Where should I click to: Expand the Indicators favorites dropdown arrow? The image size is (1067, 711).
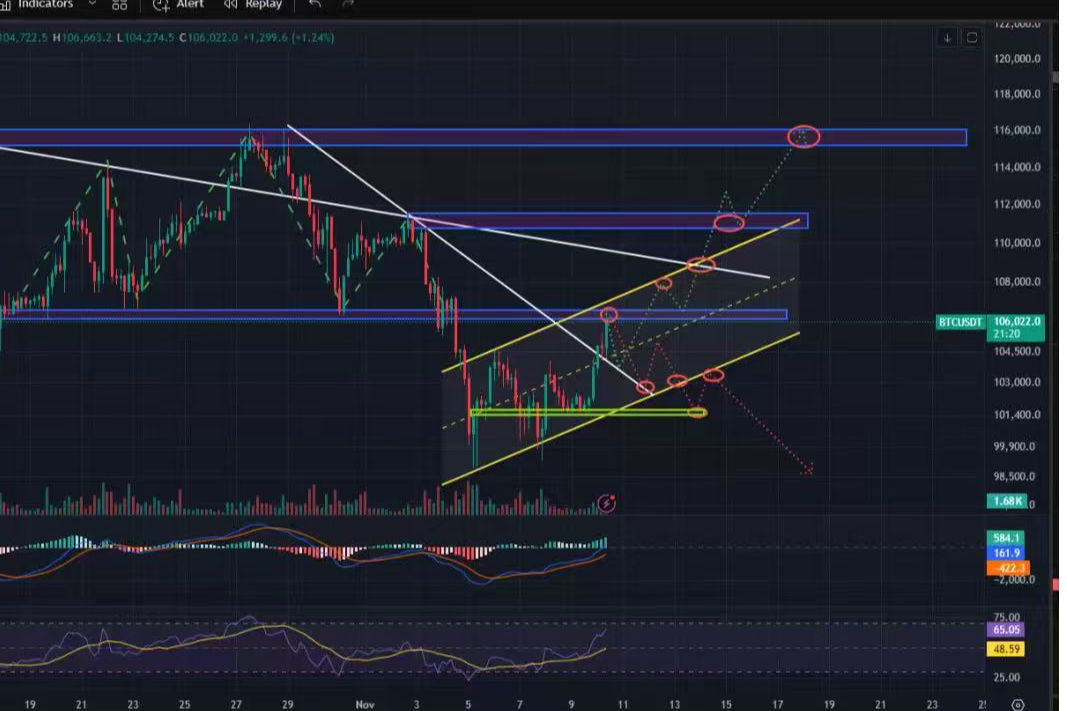(92, 4)
